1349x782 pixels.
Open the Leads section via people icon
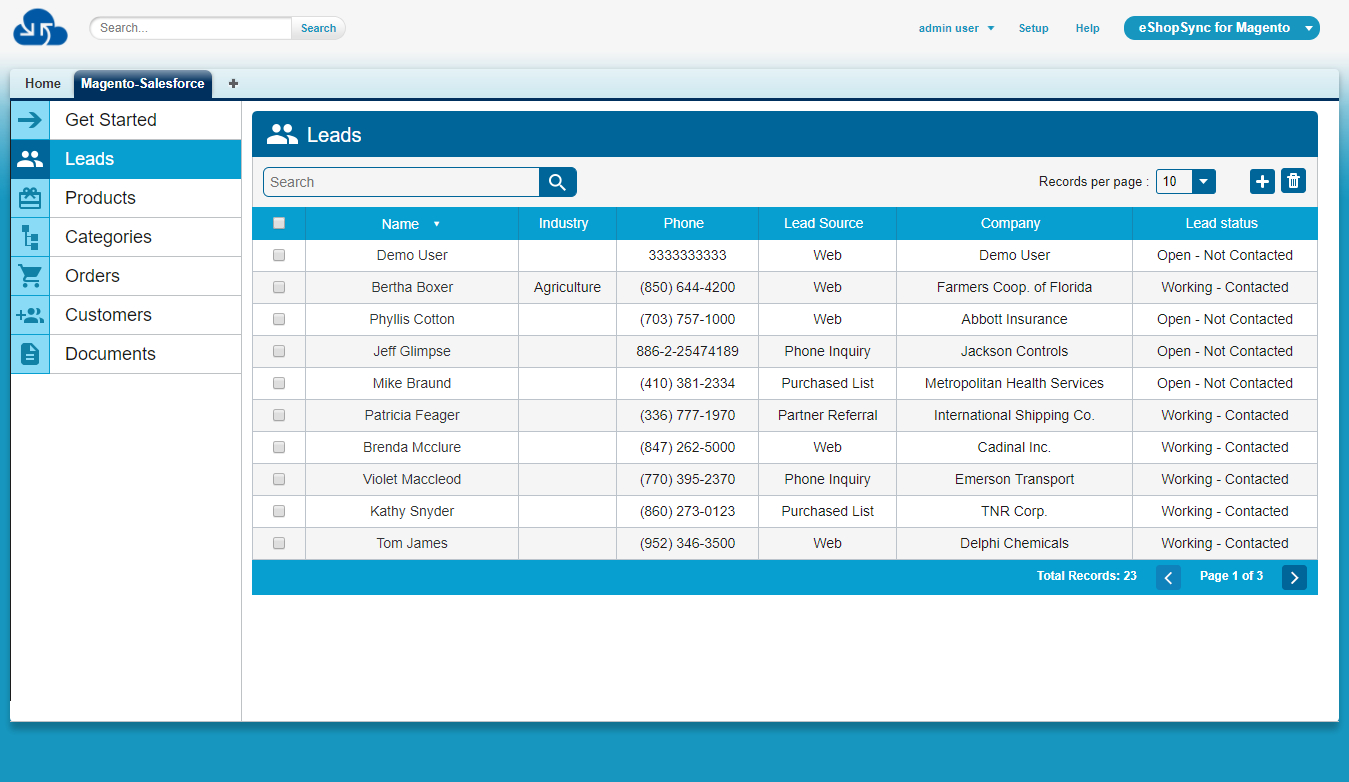(x=30, y=158)
